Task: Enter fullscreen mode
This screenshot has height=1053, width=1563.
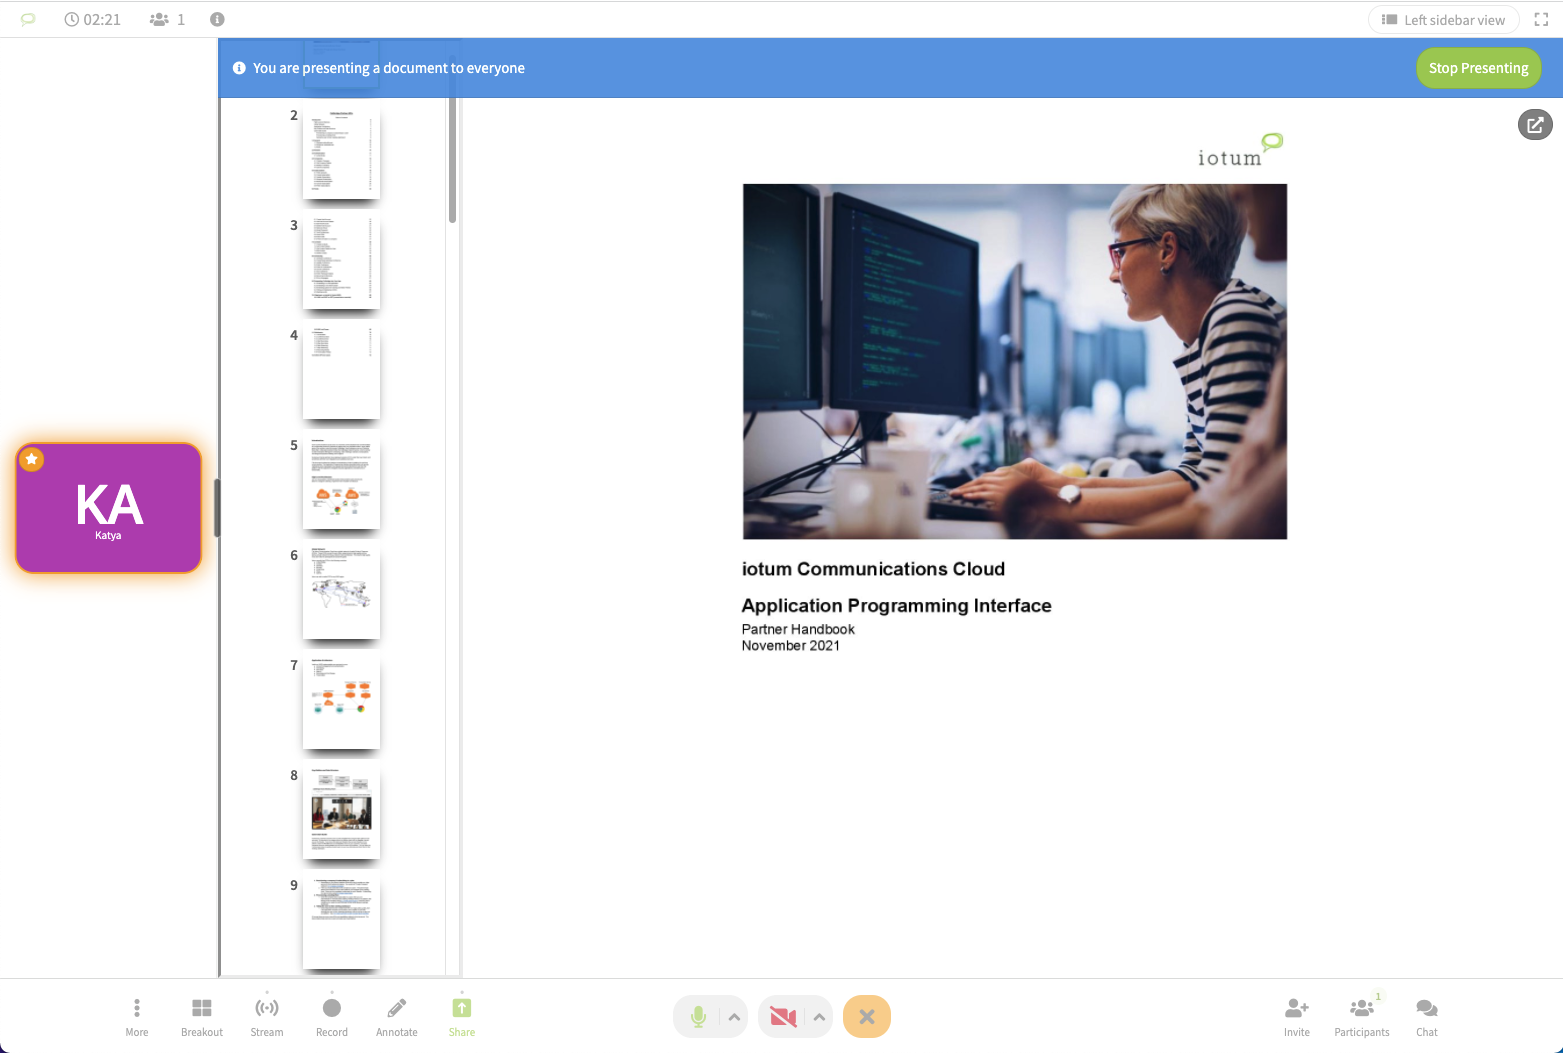Action: point(1541,20)
